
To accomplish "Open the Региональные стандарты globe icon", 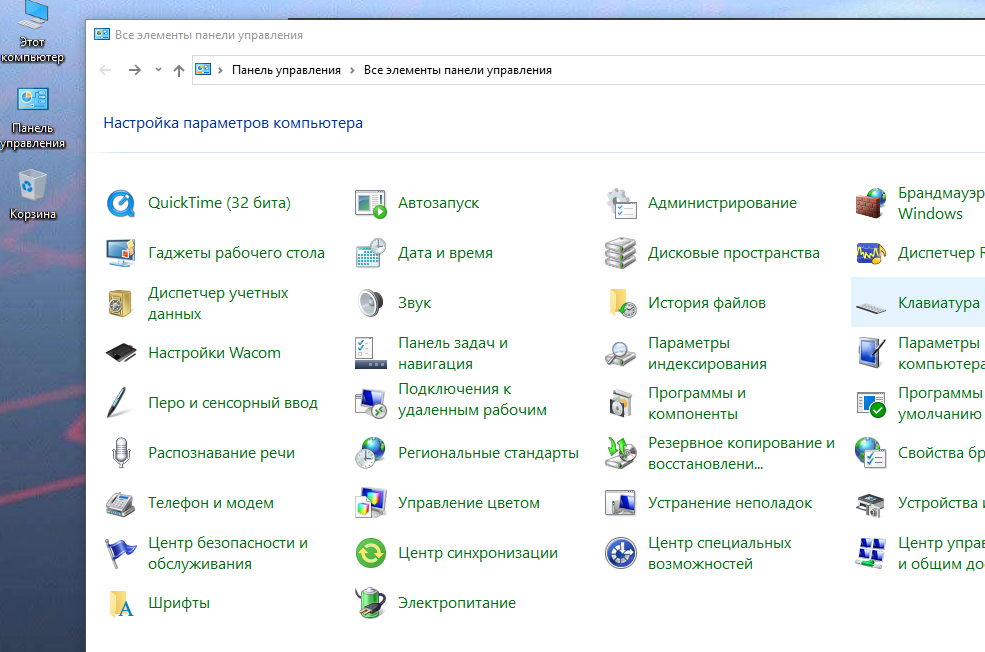I will coord(371,453).
